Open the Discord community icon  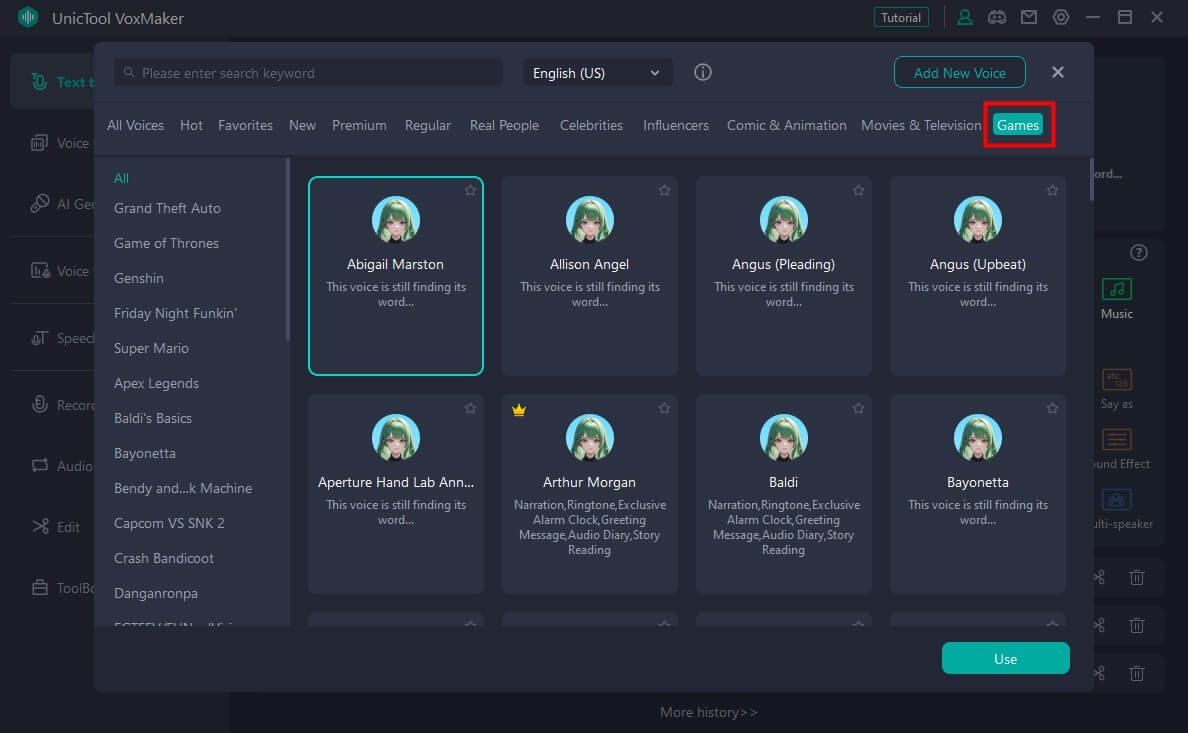[x=996, y=17]
